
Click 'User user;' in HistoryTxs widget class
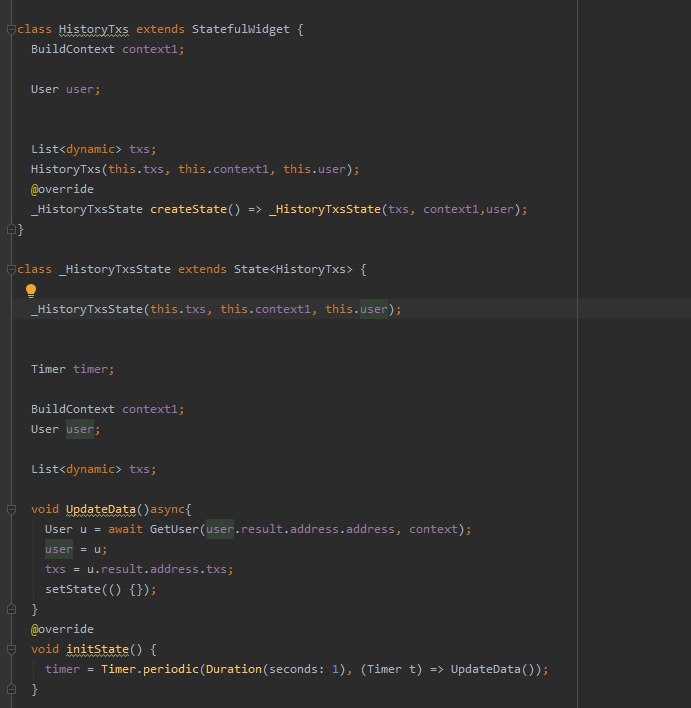point(65,89)
